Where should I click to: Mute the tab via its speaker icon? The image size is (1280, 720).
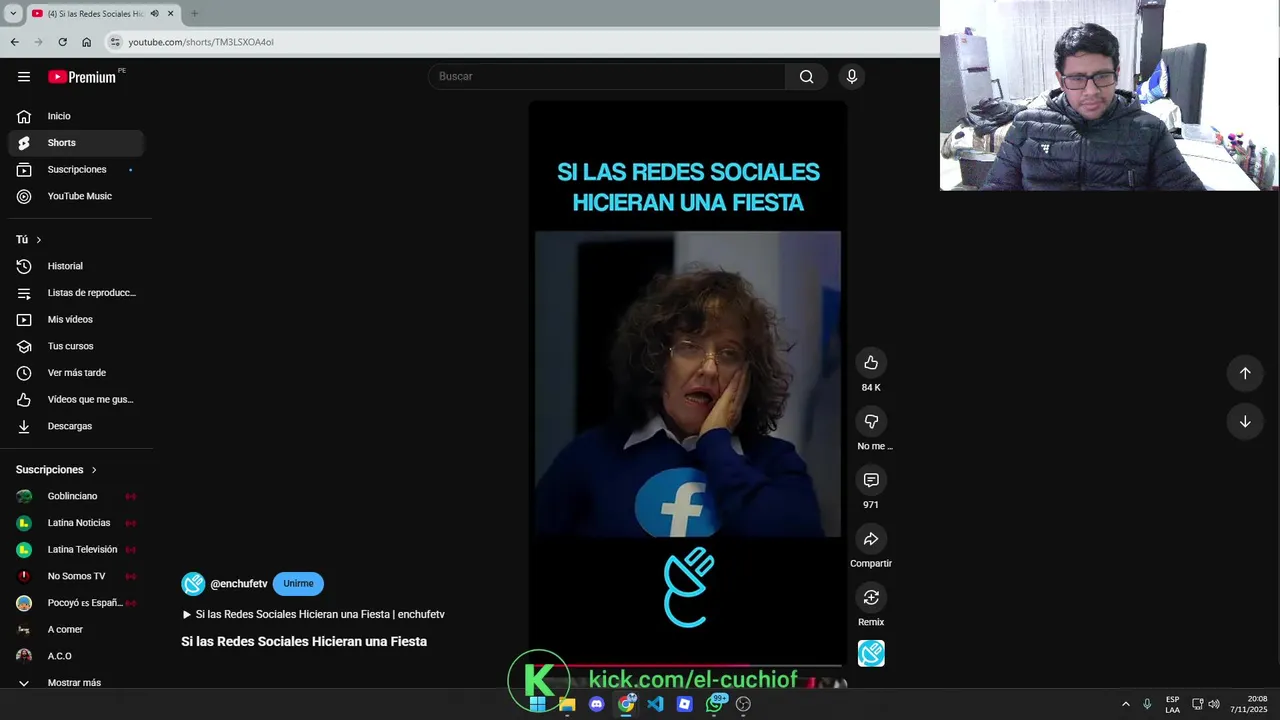(x=154, y=14)
